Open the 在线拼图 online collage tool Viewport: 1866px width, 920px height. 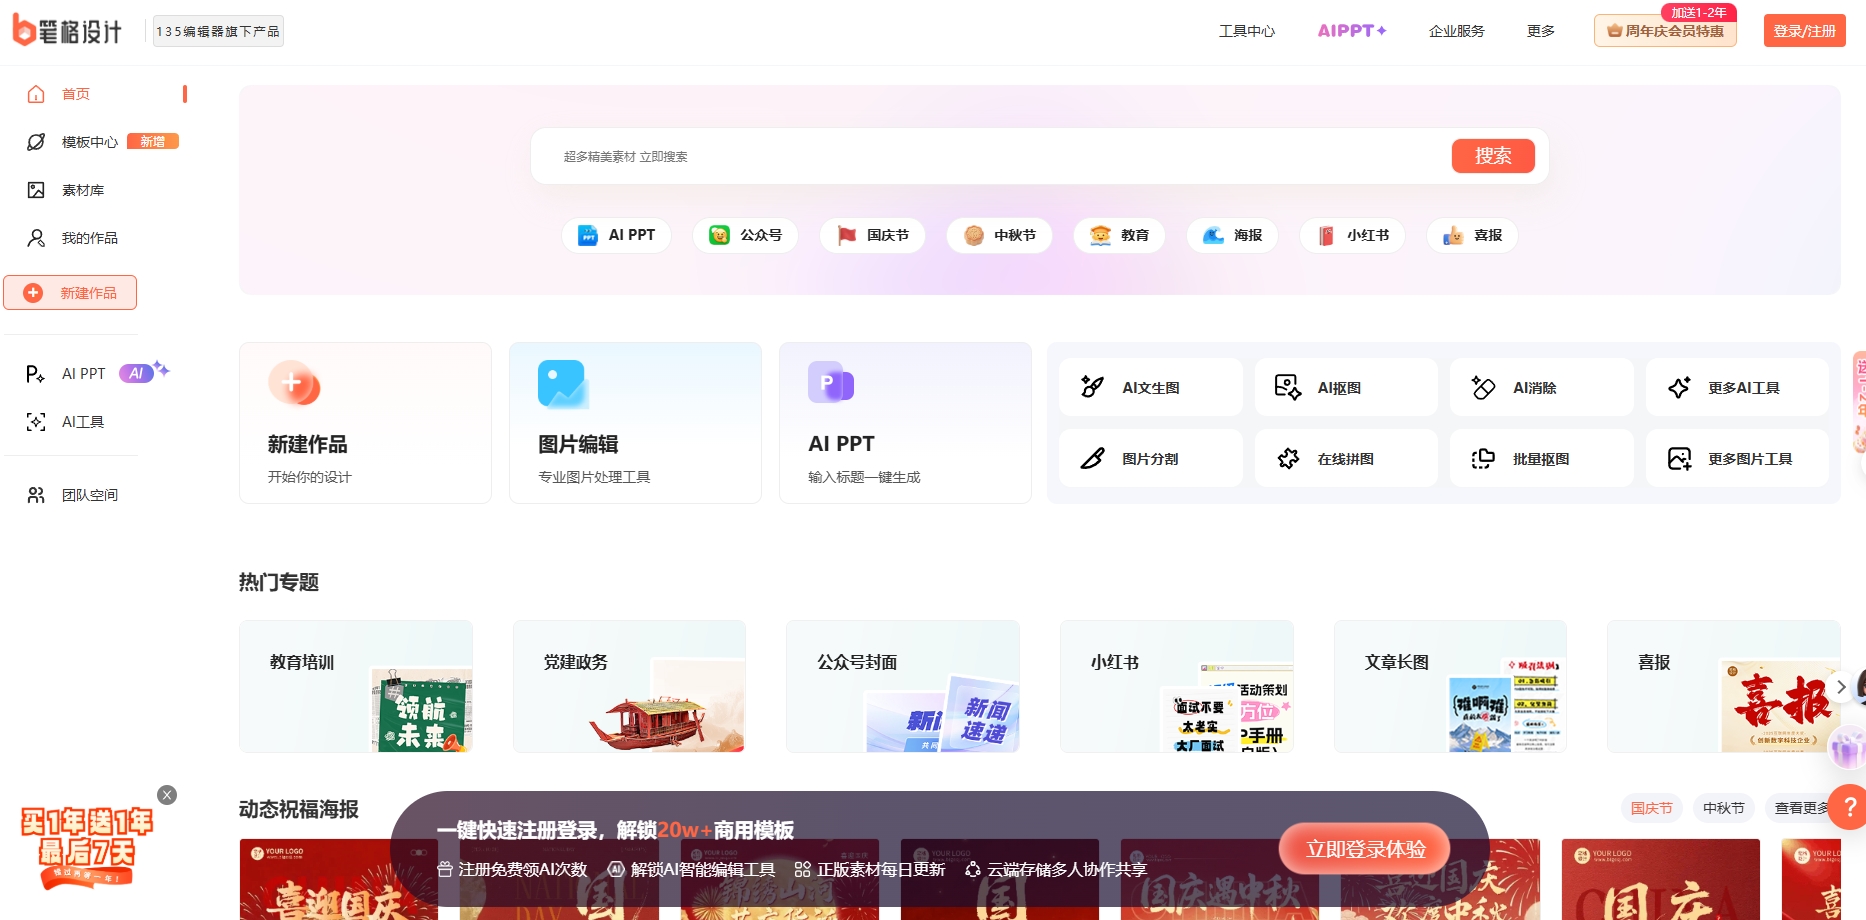(1345, 458)
